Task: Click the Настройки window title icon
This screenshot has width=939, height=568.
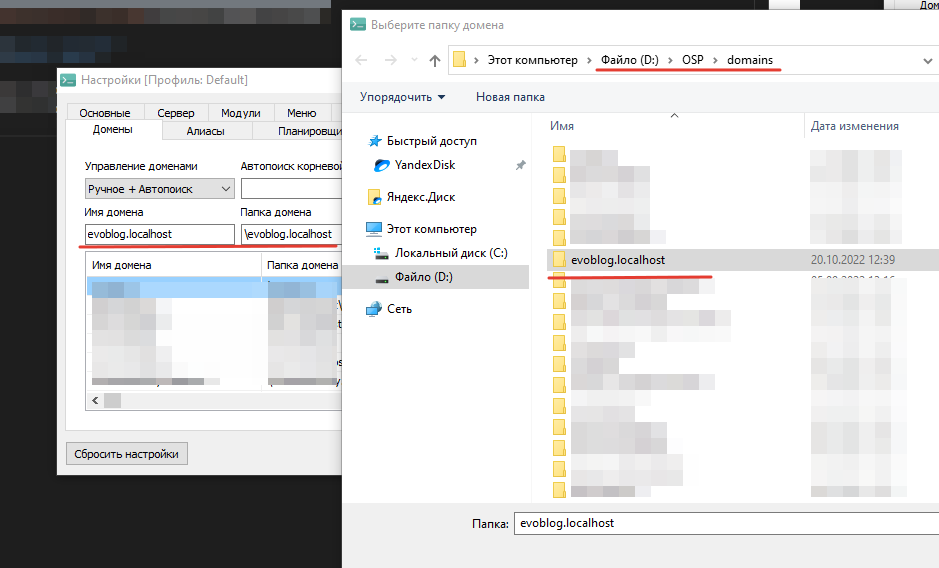Action: [x=68, y=80]
